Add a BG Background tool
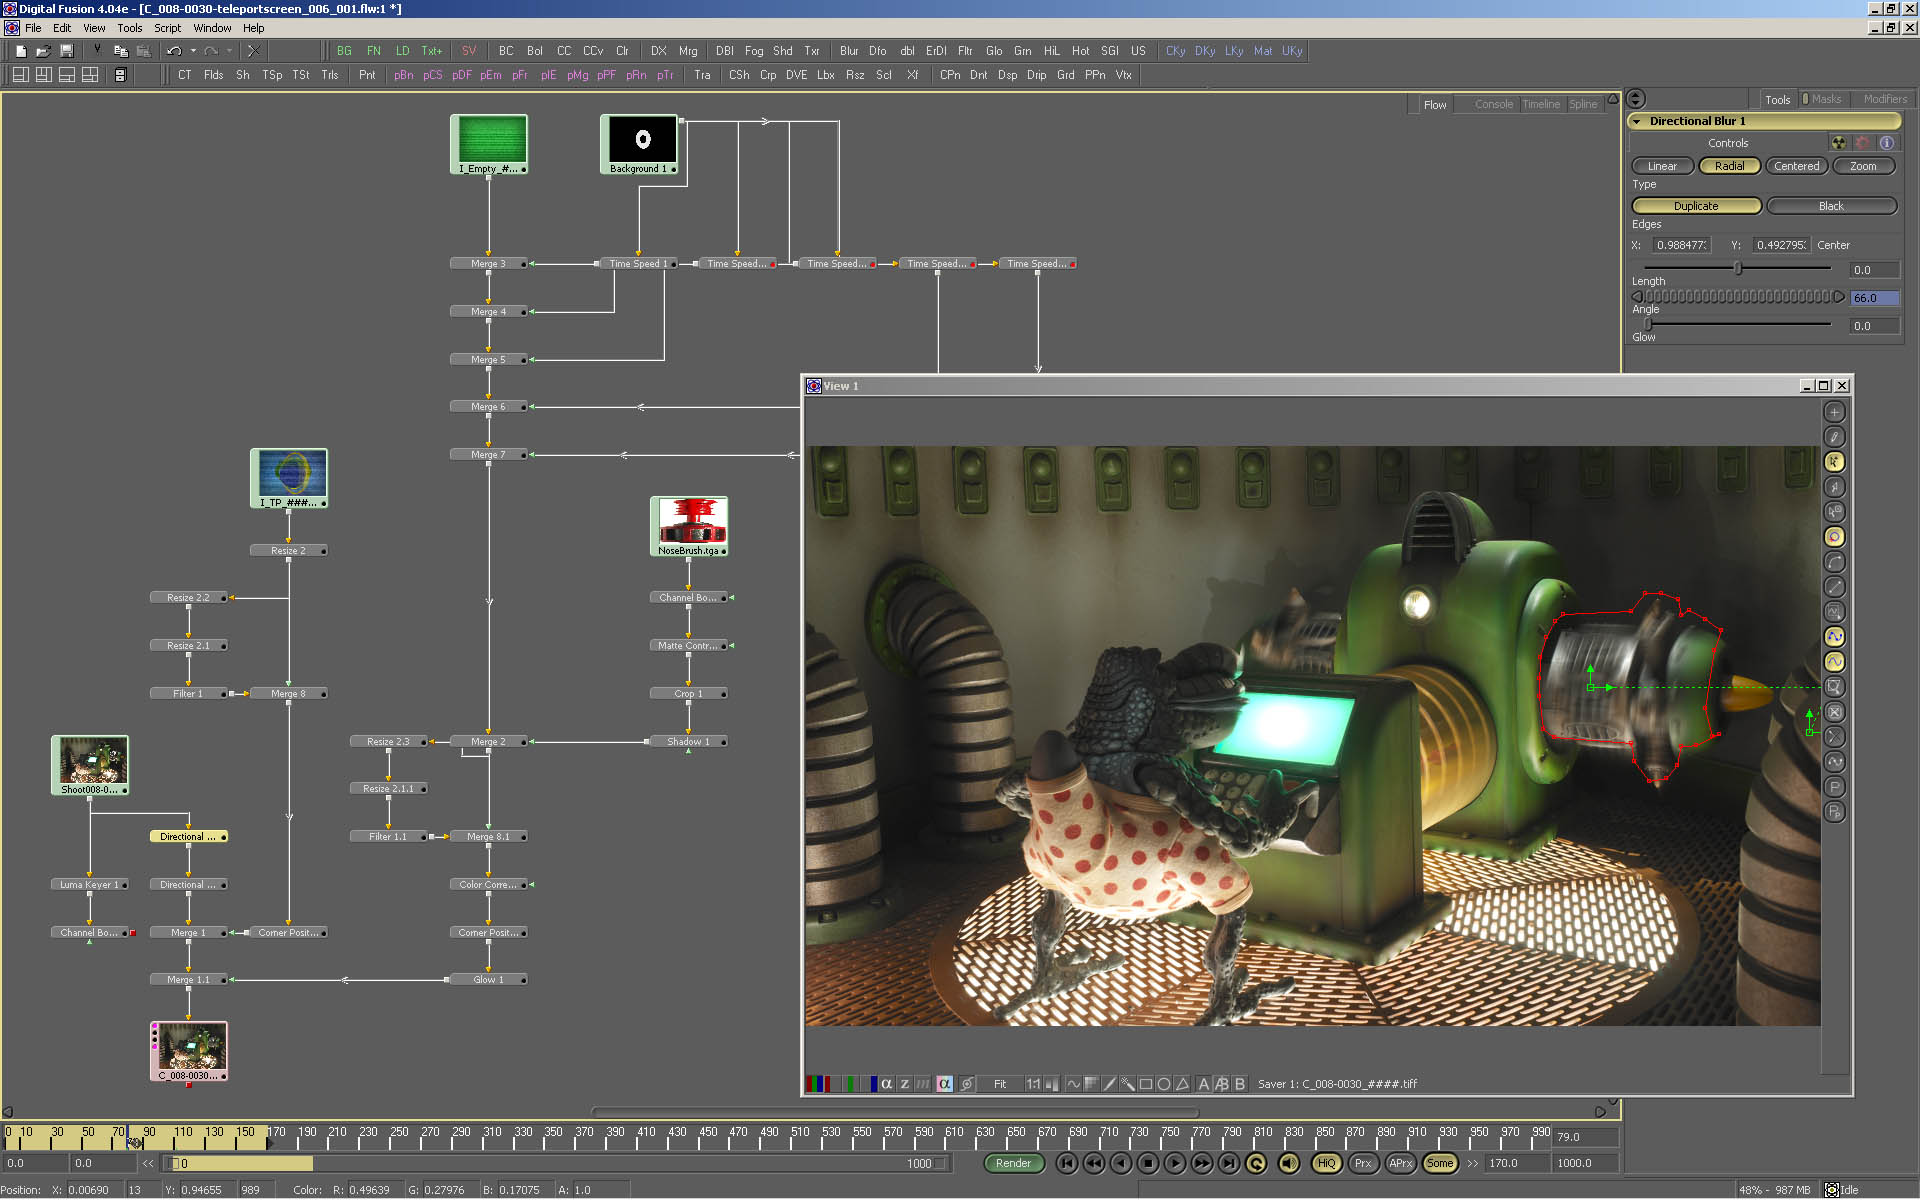This screenshot has height=1200, width=1920. [x=344, y=51]
